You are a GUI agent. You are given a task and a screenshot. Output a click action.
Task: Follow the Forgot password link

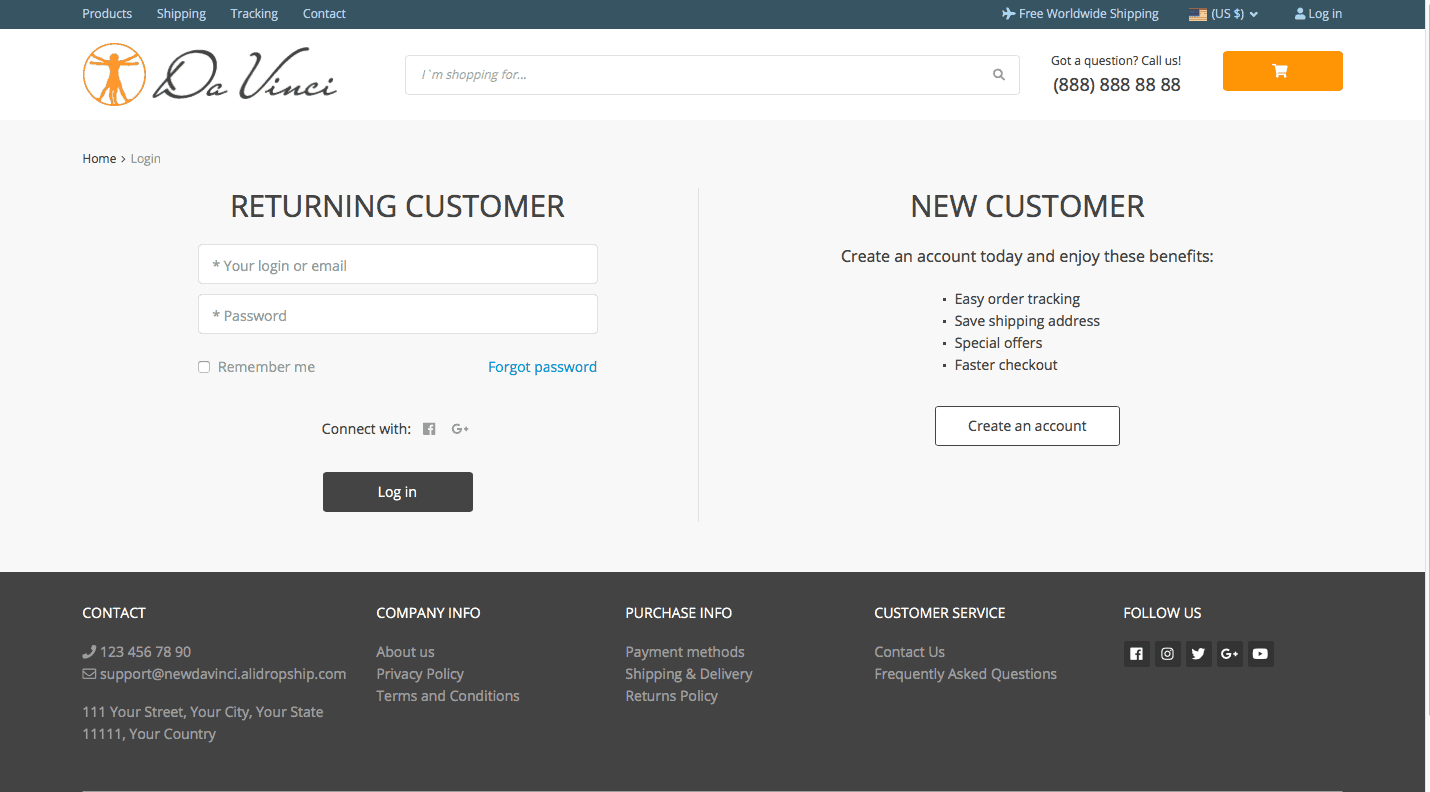pos(542,367)
